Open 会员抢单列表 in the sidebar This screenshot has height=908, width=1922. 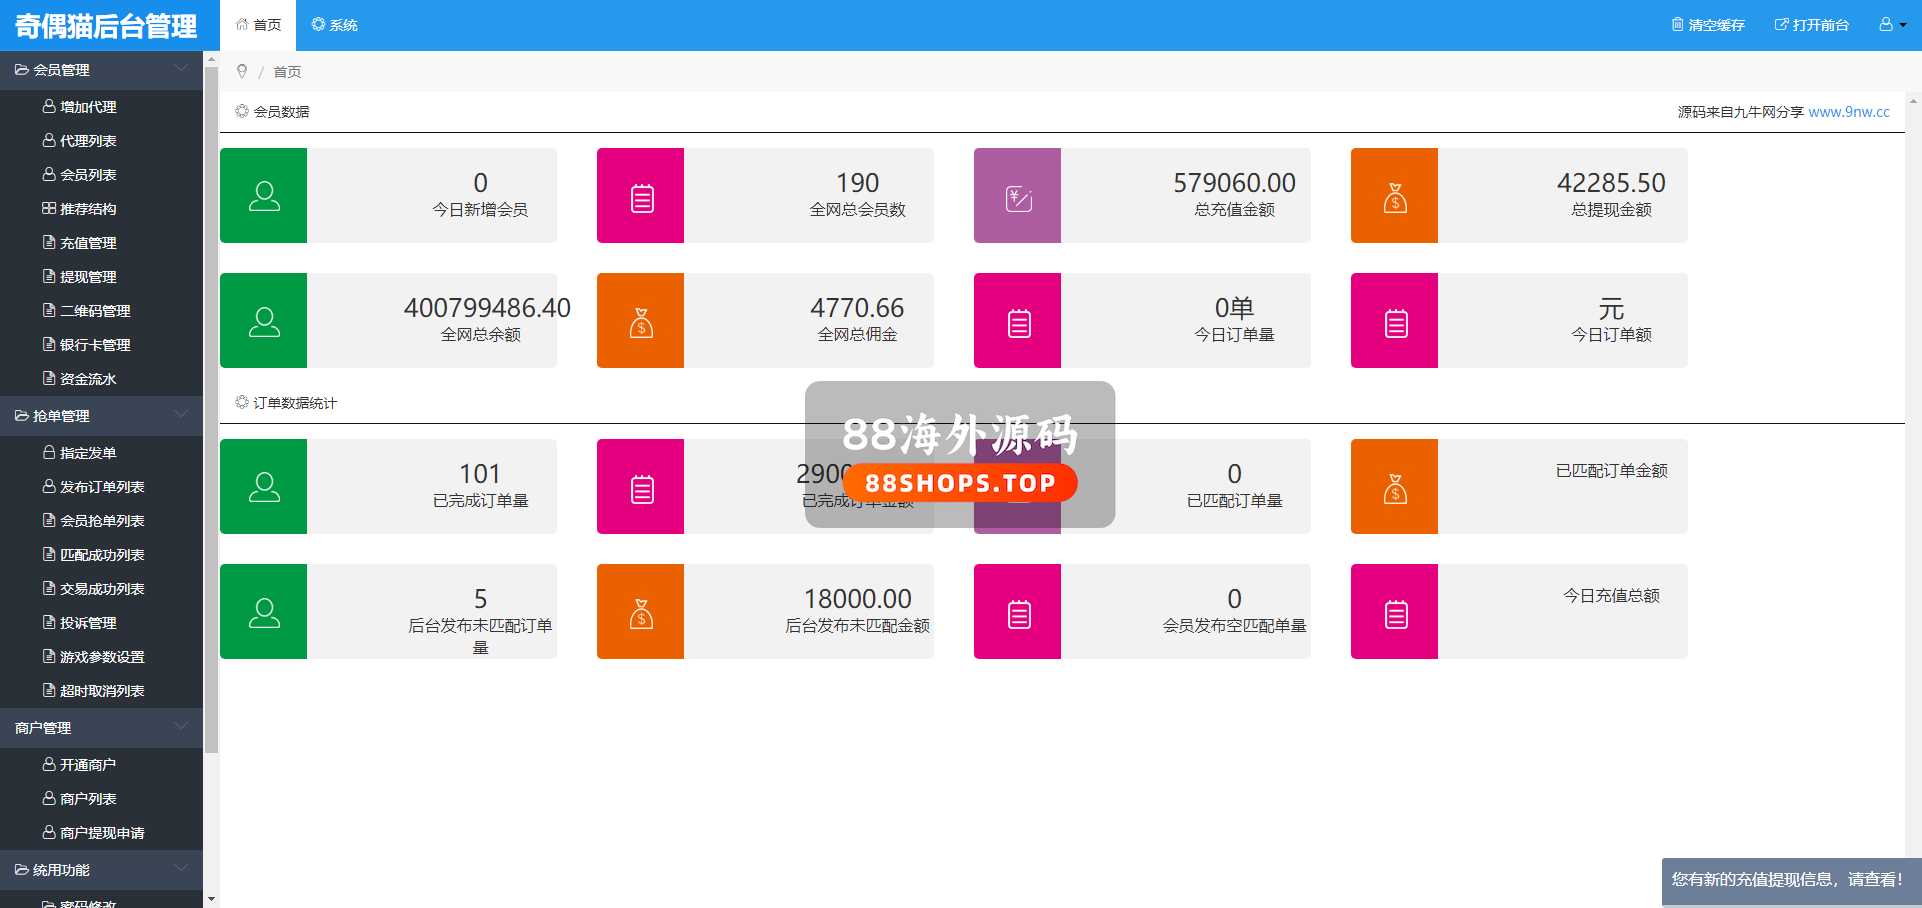[x=102, y=521]
